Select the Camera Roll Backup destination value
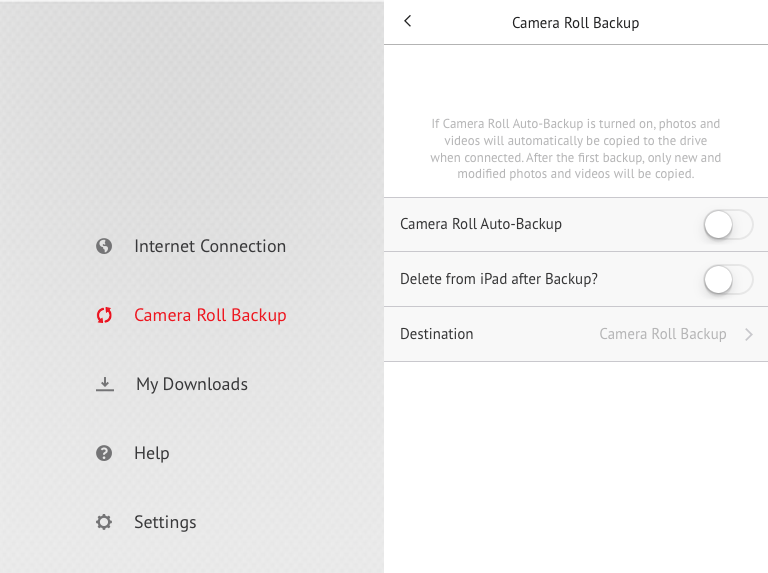Image resolution: width=768 pixels, height=573 pixels. [x=662, y=334]
